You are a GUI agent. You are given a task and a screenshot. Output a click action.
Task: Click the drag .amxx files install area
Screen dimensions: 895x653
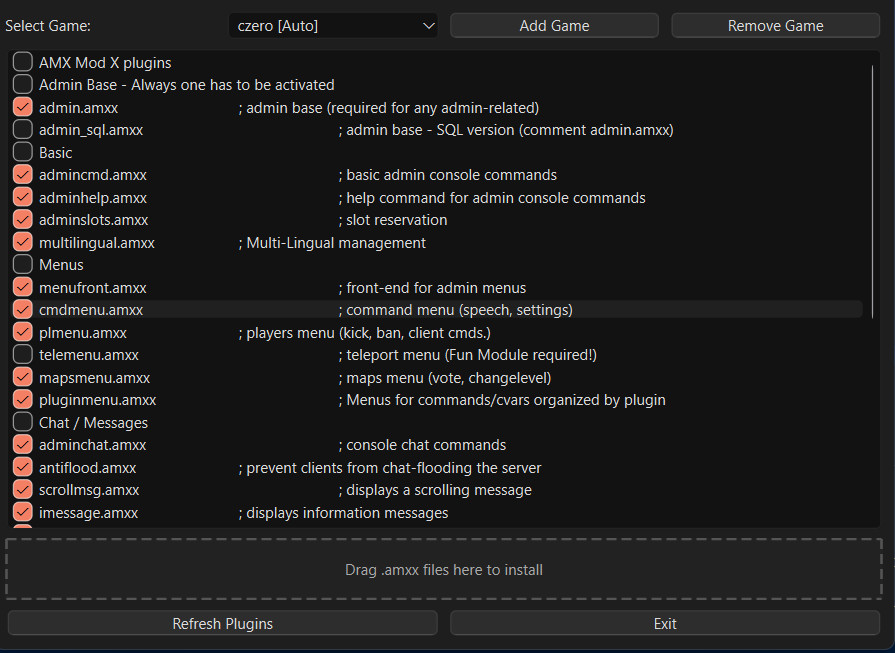coord(444,569)
